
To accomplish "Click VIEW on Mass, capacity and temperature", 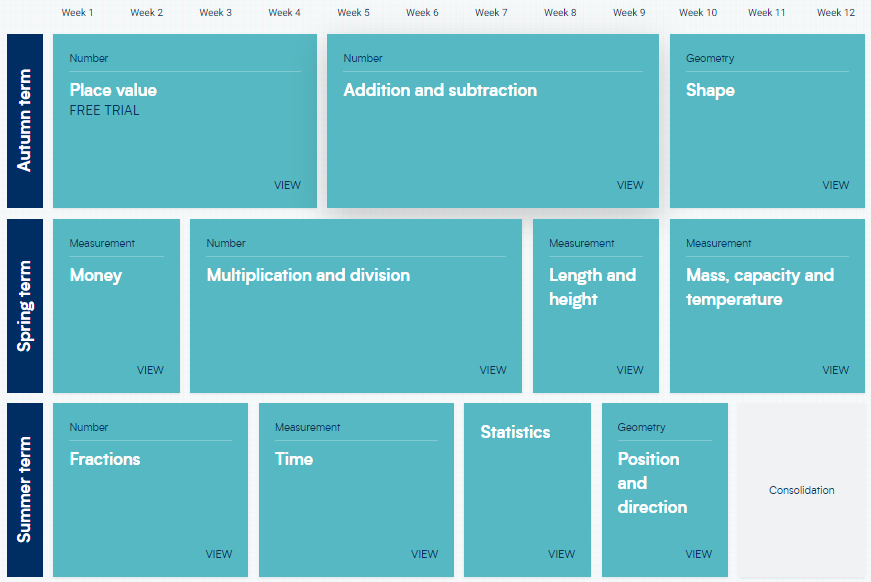I will 835,370.
